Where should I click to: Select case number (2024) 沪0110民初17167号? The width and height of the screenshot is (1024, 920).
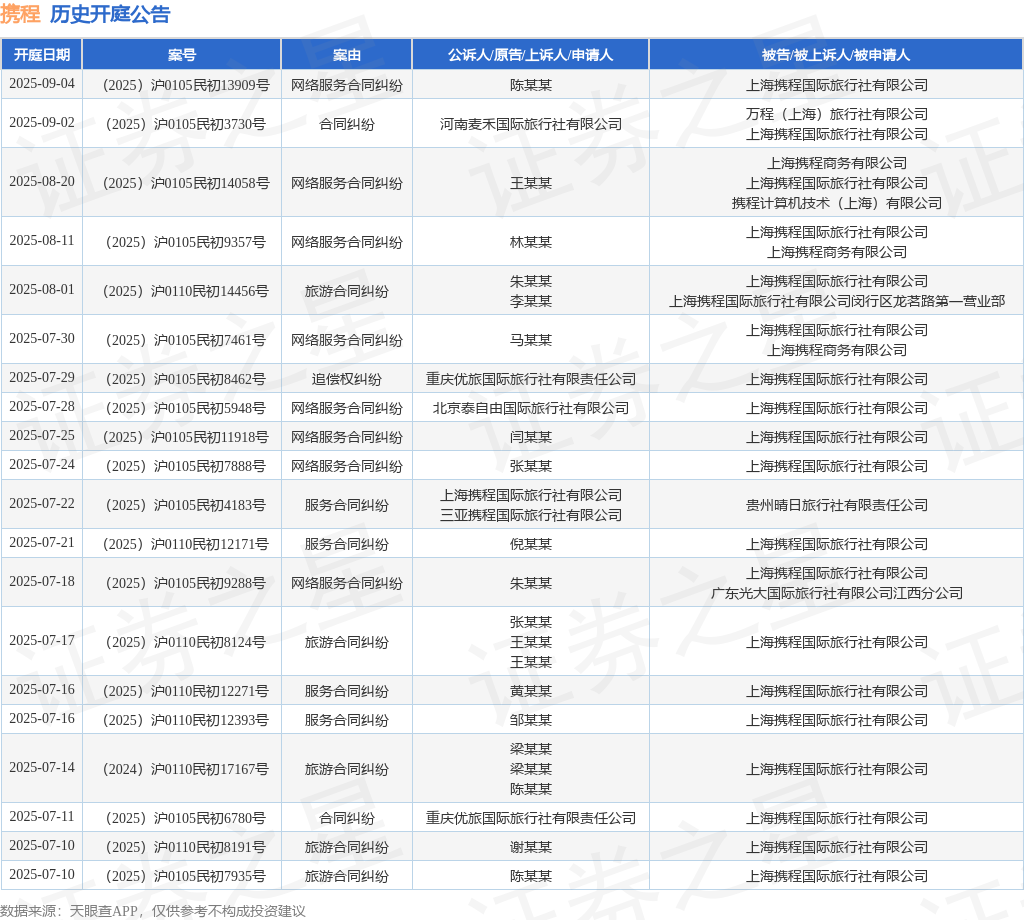(x=186, y=769)
